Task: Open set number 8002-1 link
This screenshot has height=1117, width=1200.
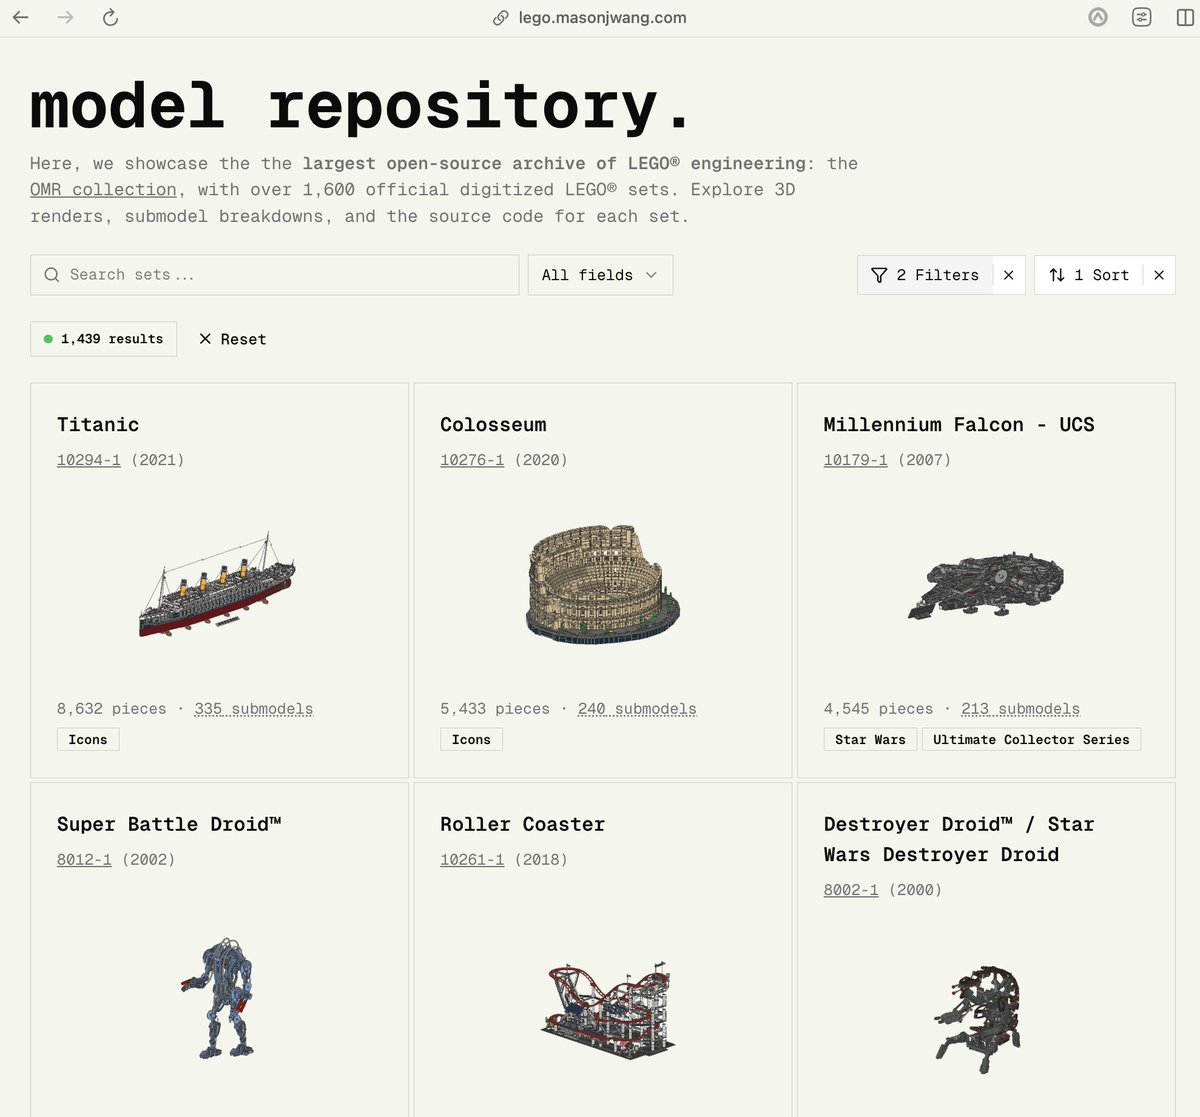Action: [851, 890]
